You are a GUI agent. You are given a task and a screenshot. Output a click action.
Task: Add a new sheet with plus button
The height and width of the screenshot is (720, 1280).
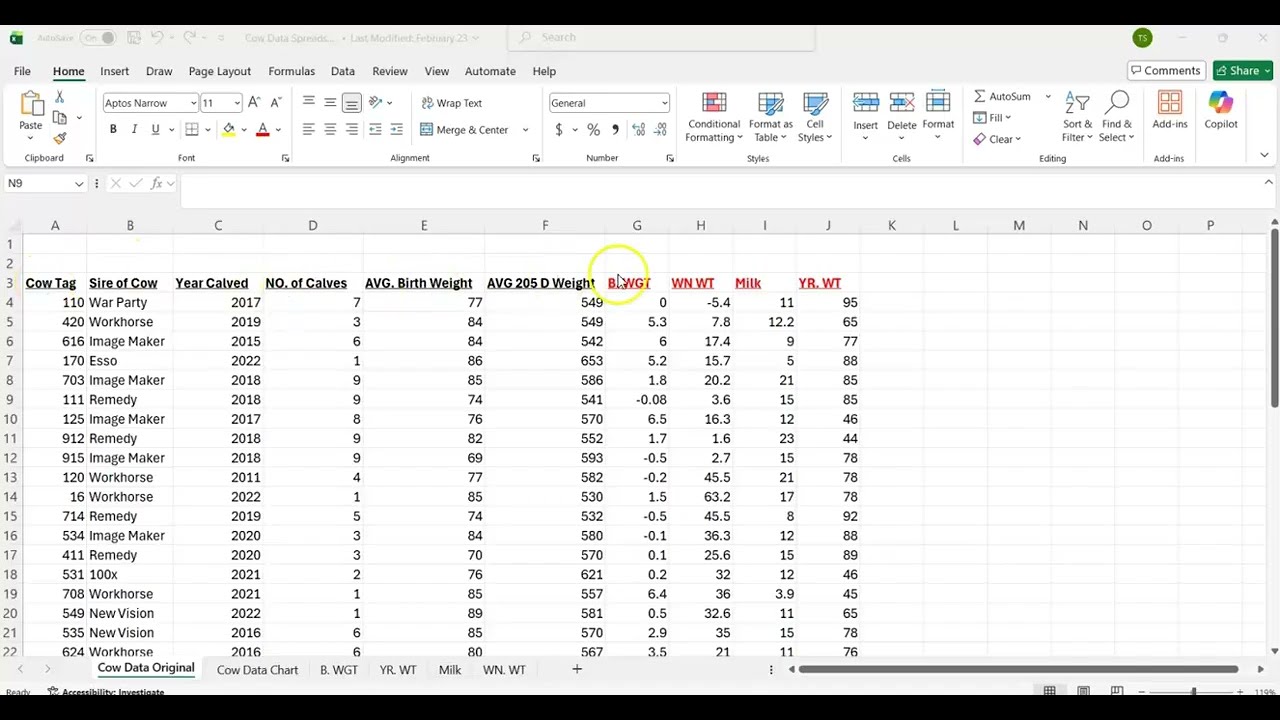click(x=577, y=669)
